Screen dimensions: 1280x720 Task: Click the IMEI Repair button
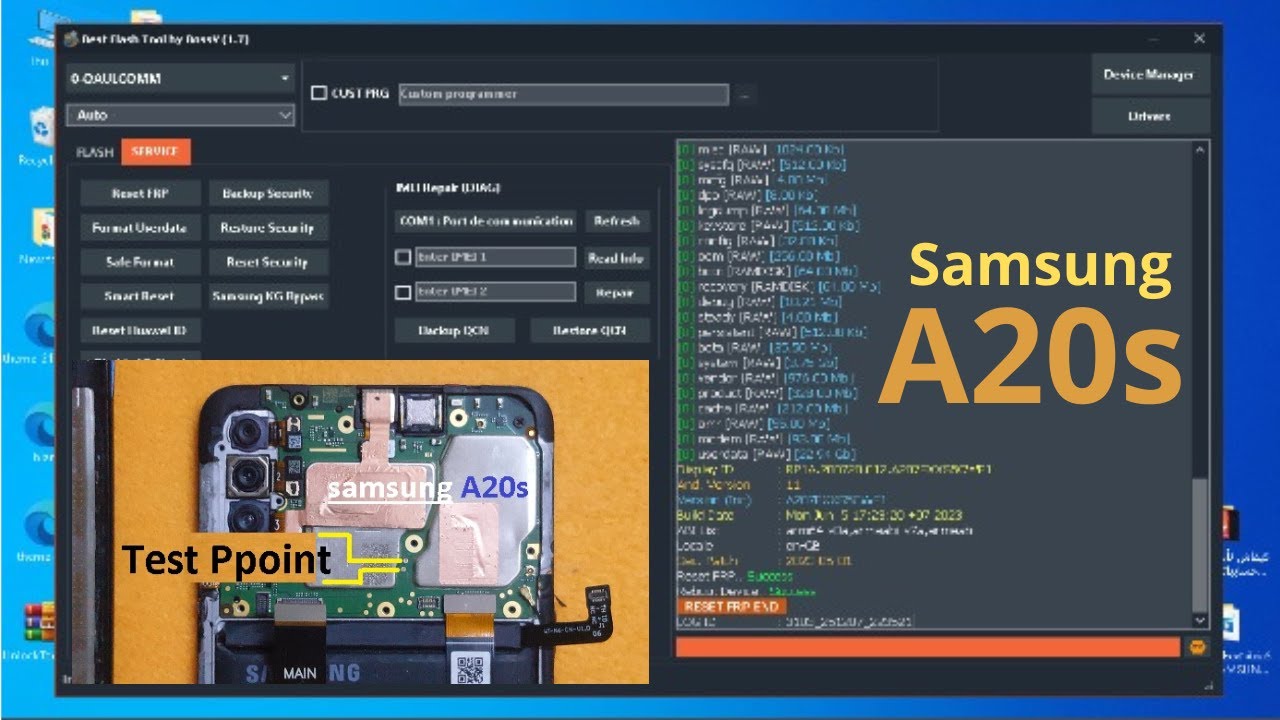point(617,293)
